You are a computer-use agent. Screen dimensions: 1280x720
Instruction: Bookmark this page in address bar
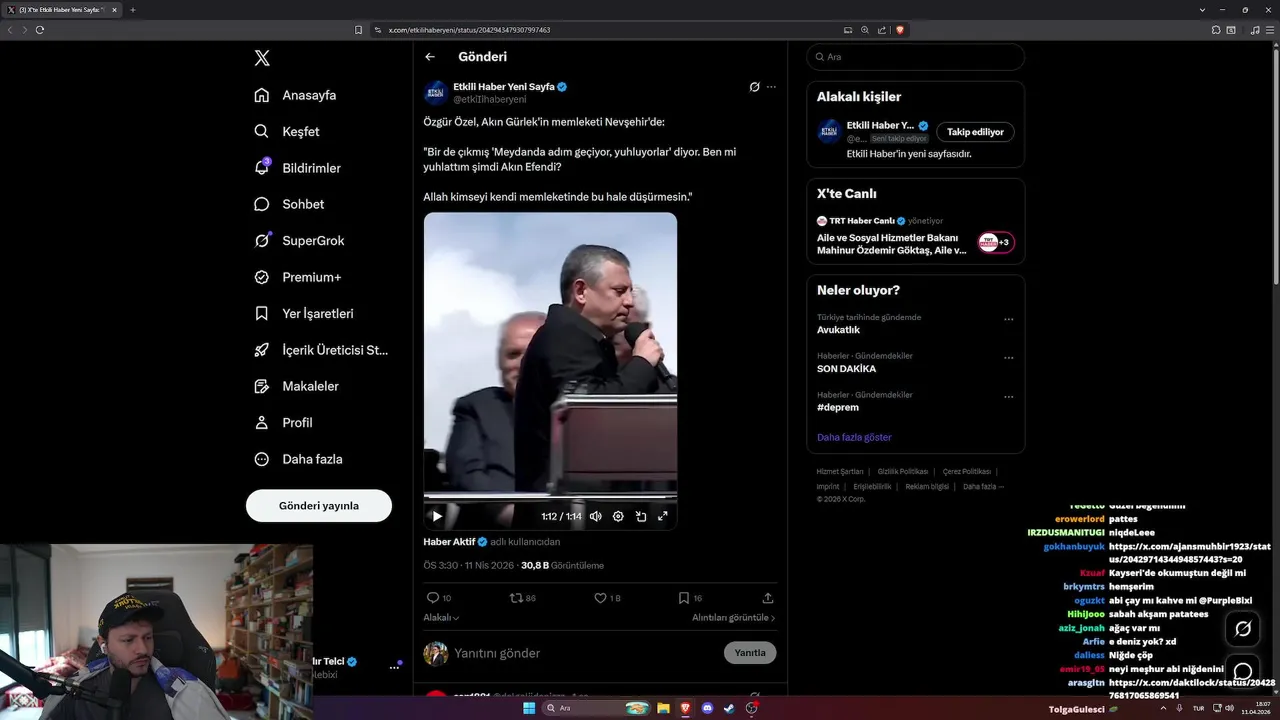click(x=358, y=30)
